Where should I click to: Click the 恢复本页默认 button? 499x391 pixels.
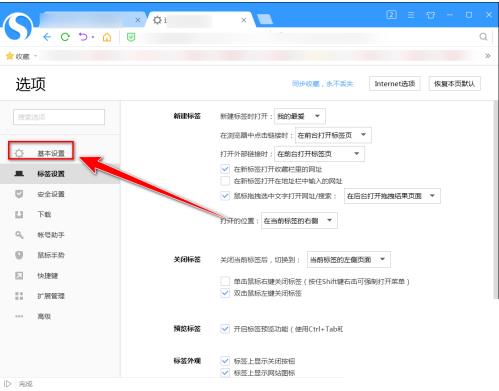pos(454,83)
